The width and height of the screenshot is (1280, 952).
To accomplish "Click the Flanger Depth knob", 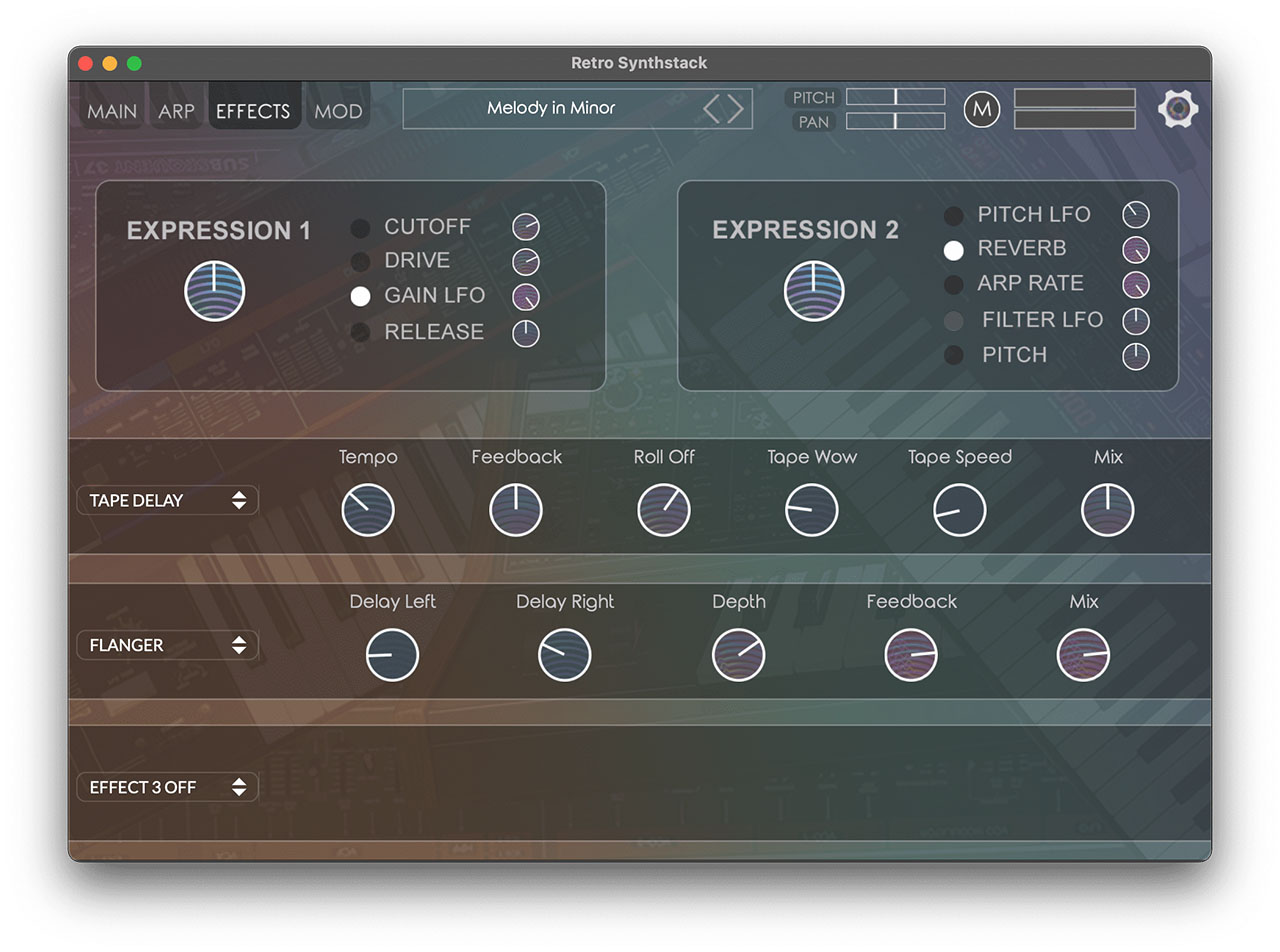I will [x=738, y=655].
